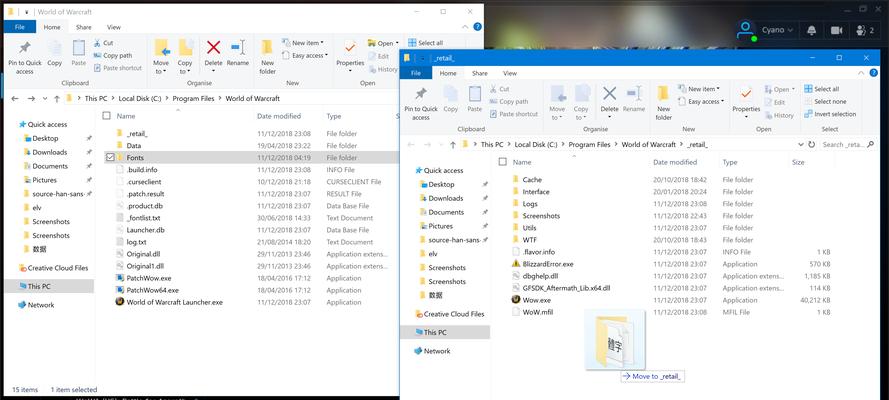Collapse ribbon chevron in _retail_ window
This screenshot has width=889, height=400.
point(861,73)
